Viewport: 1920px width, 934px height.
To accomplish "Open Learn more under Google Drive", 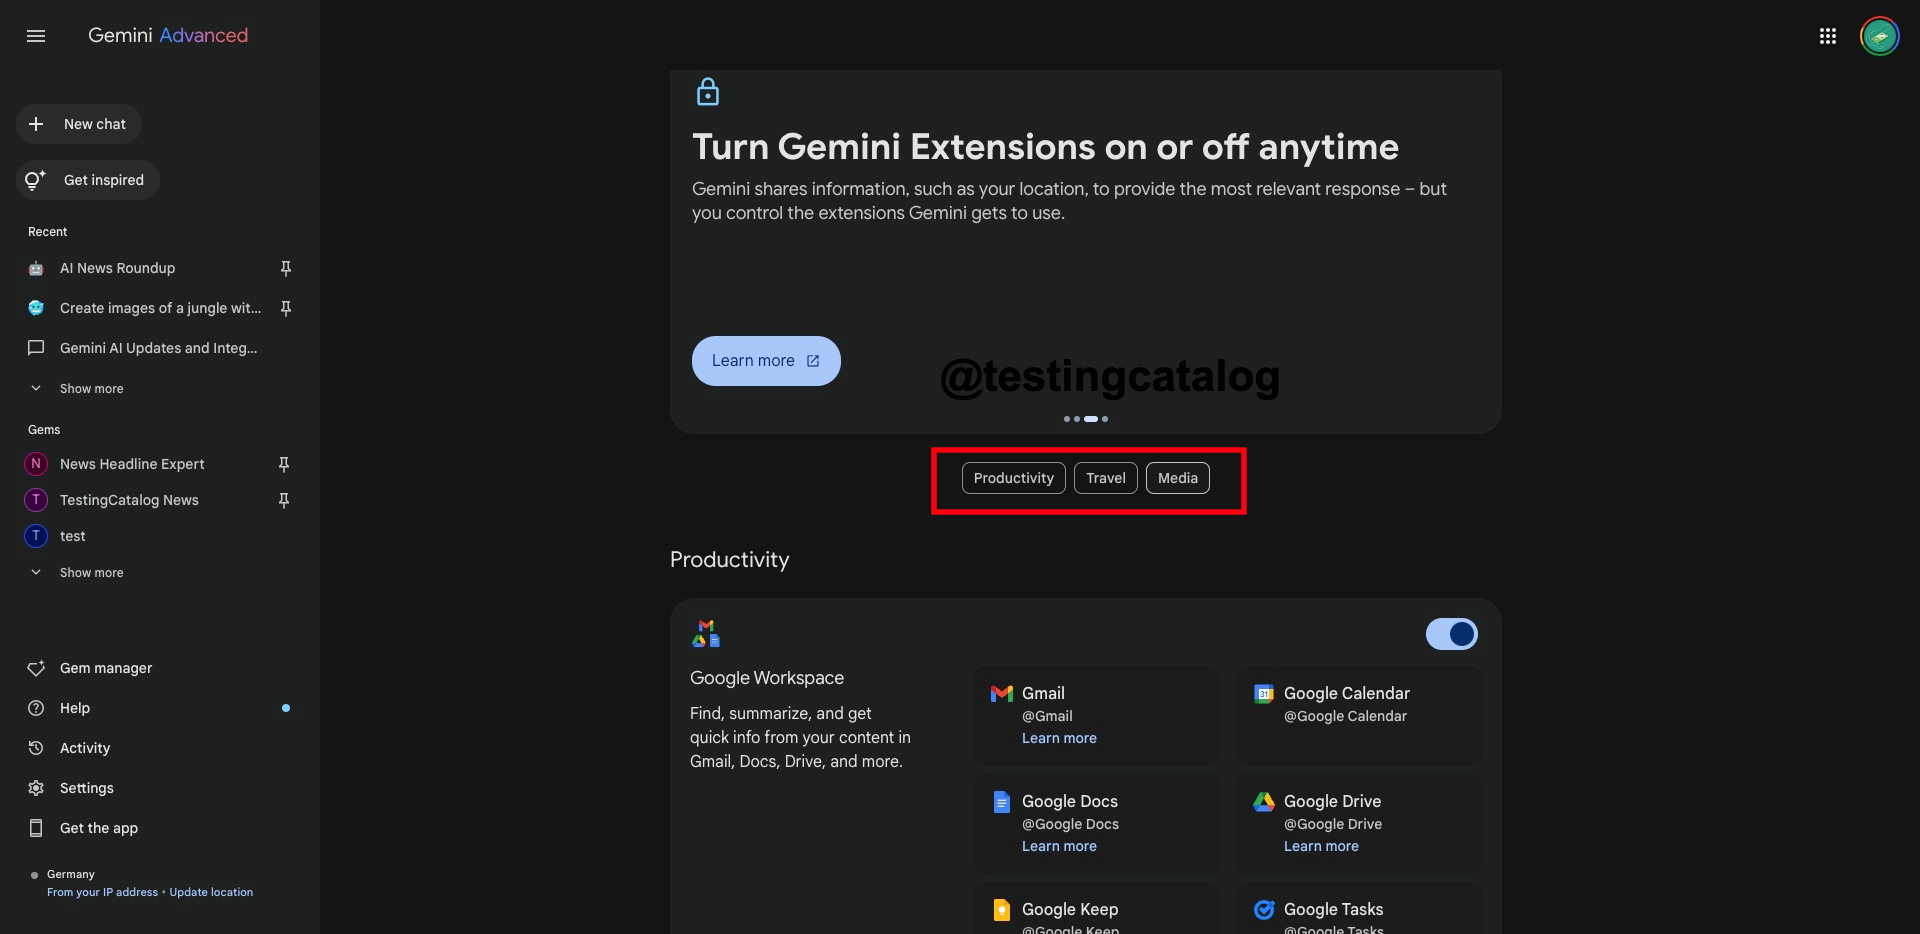I will pos(1321,846).
